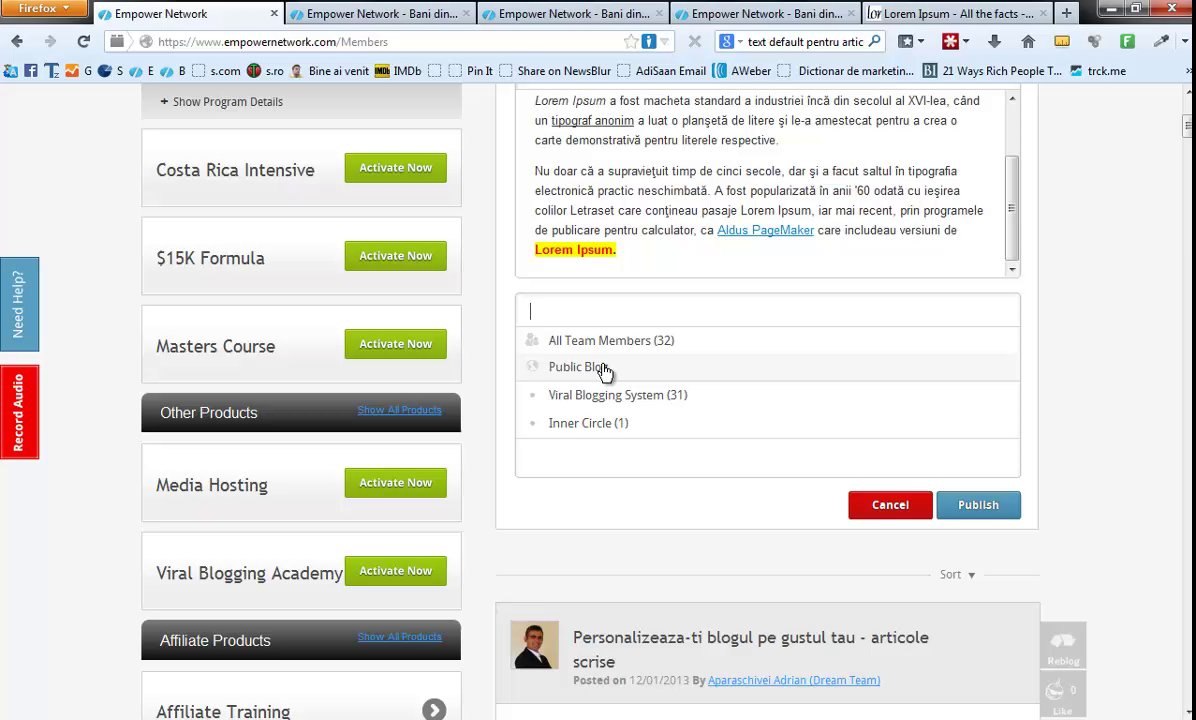Image resolution: width=1196 pixels, height=720 pixels.
Task: Choose Inner Circle (1) option
Action: (x=767, y=423)
